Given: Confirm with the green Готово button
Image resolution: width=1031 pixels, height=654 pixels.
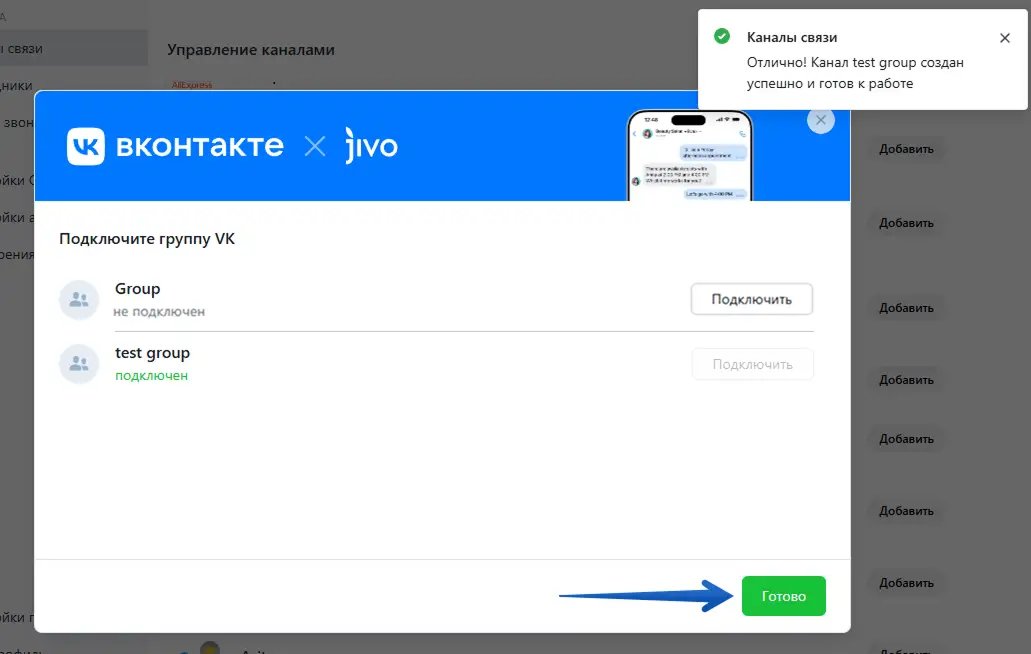Looking at the screenshot, I should point(784,596).
